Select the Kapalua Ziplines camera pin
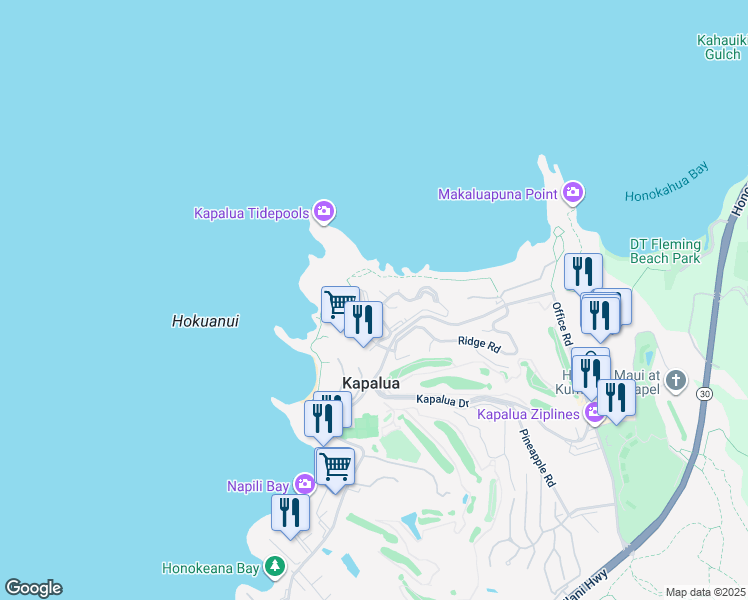The height and width of the screenshot is (600, 748). 593,413
